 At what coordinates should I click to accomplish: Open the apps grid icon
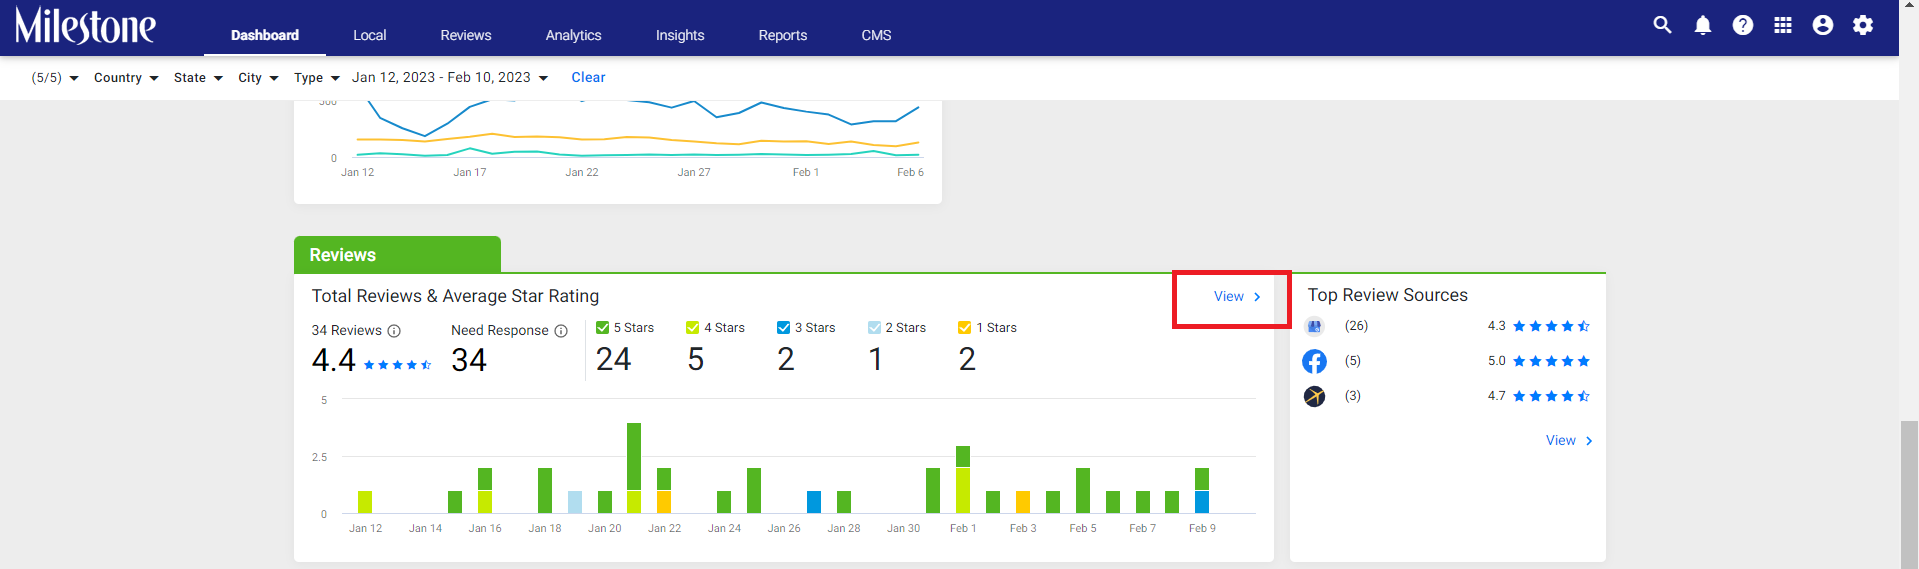click(1783, 25)
